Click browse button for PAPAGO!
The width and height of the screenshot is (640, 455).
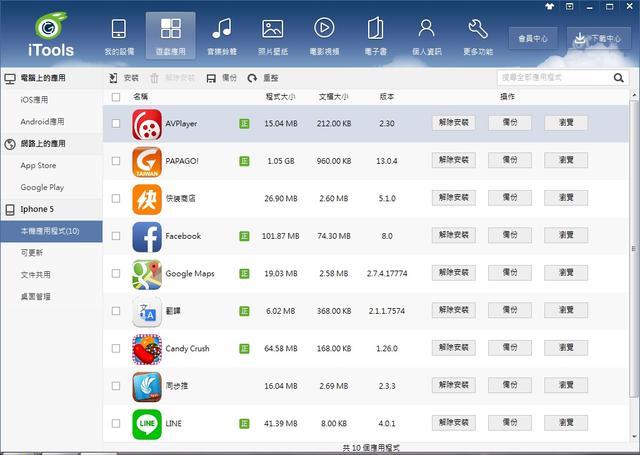click(566, 160)
